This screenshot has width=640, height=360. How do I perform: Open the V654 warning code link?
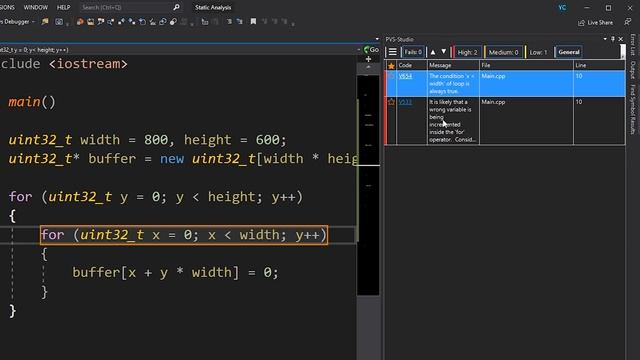(x=405, y=76)
